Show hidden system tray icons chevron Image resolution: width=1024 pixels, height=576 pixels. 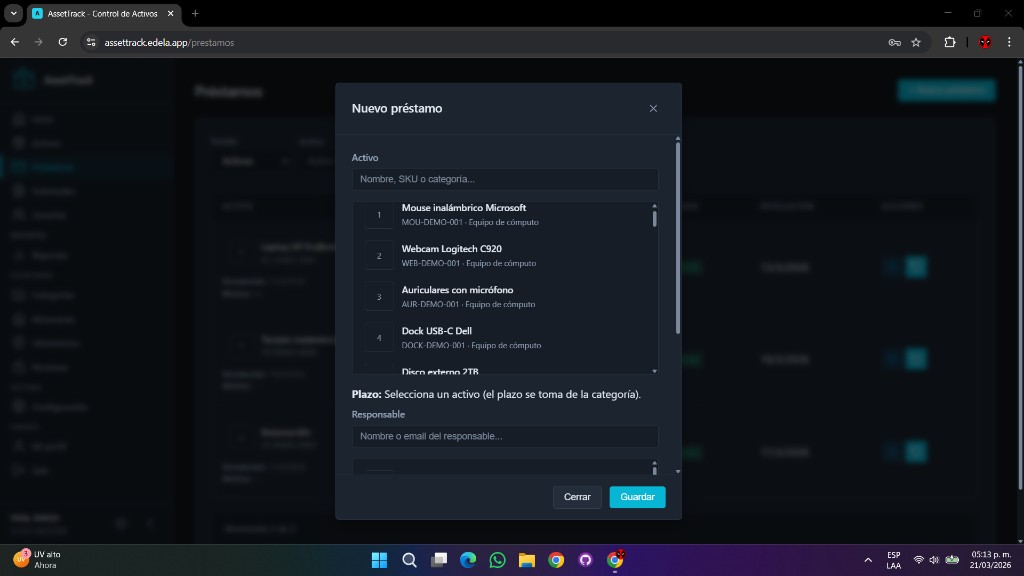[x=867, y=560]
